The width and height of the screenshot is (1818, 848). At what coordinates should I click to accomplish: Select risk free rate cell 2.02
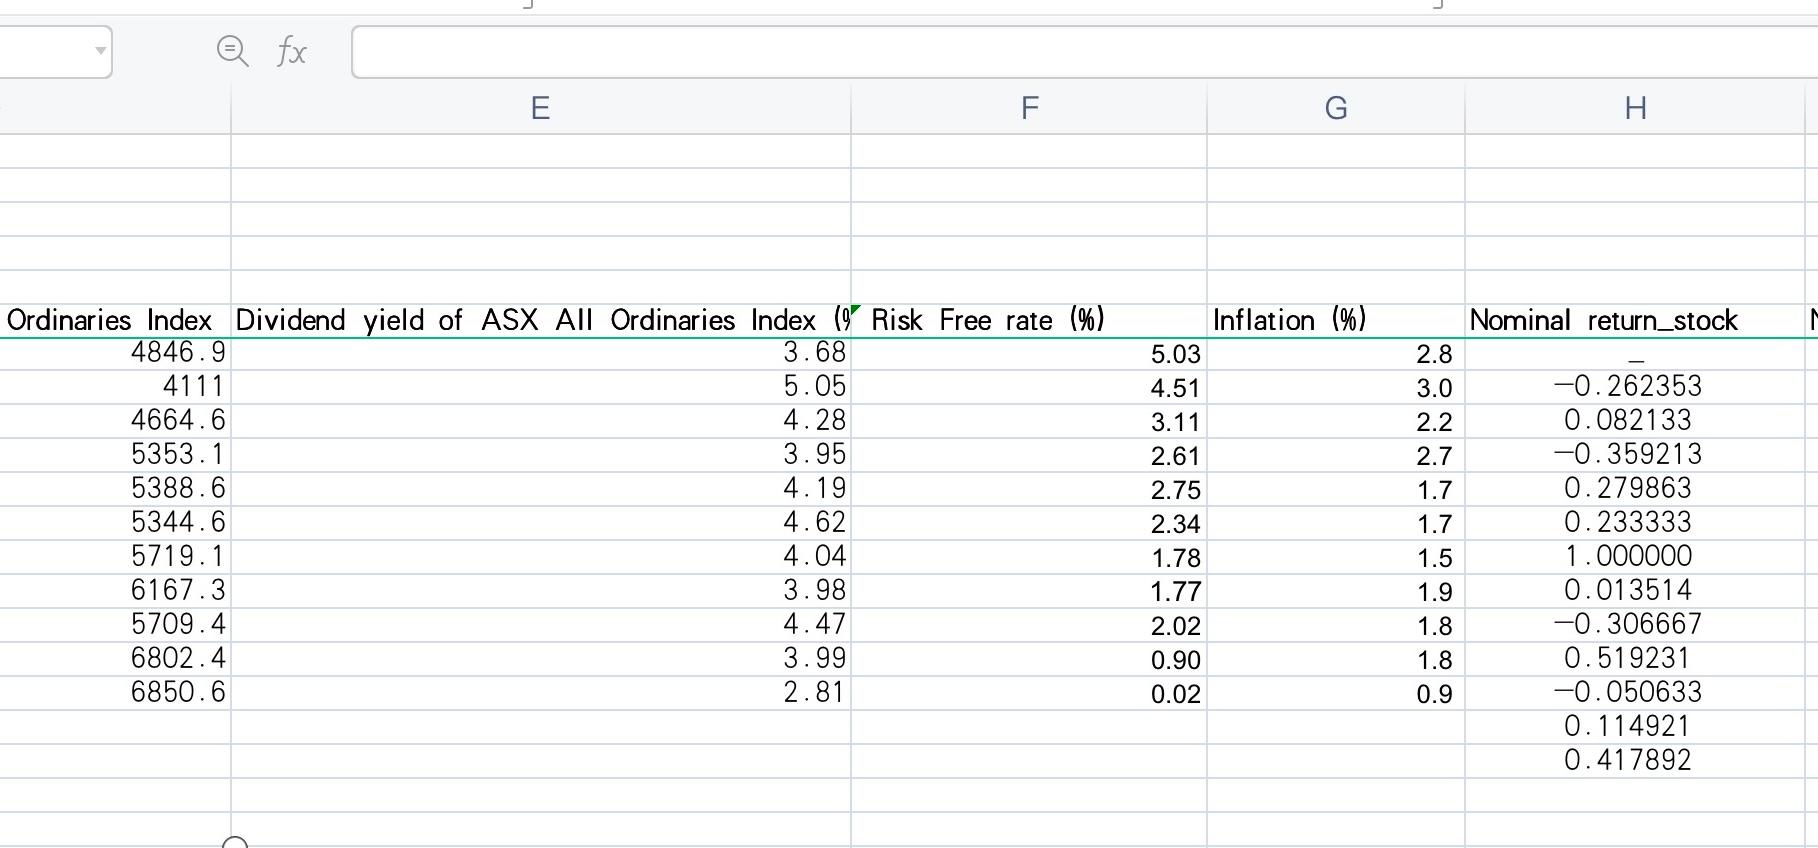(1029, 625)
